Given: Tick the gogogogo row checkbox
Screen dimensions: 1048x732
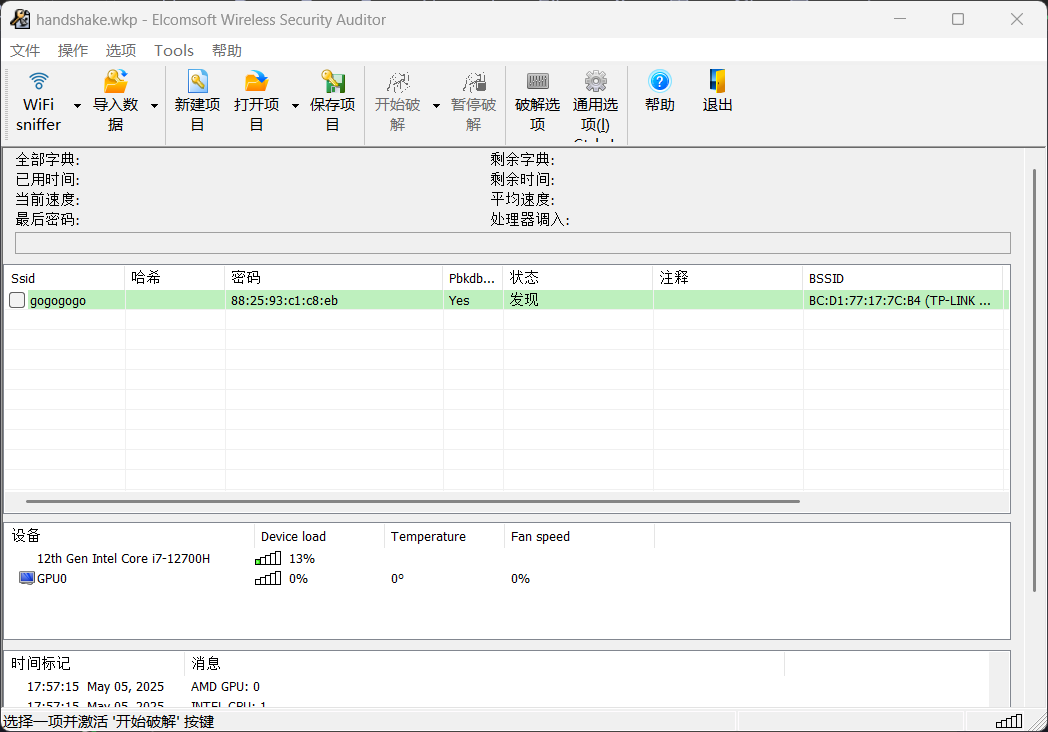Looking at the screenshot, I should pyautogui.click(x=17, y=300).
